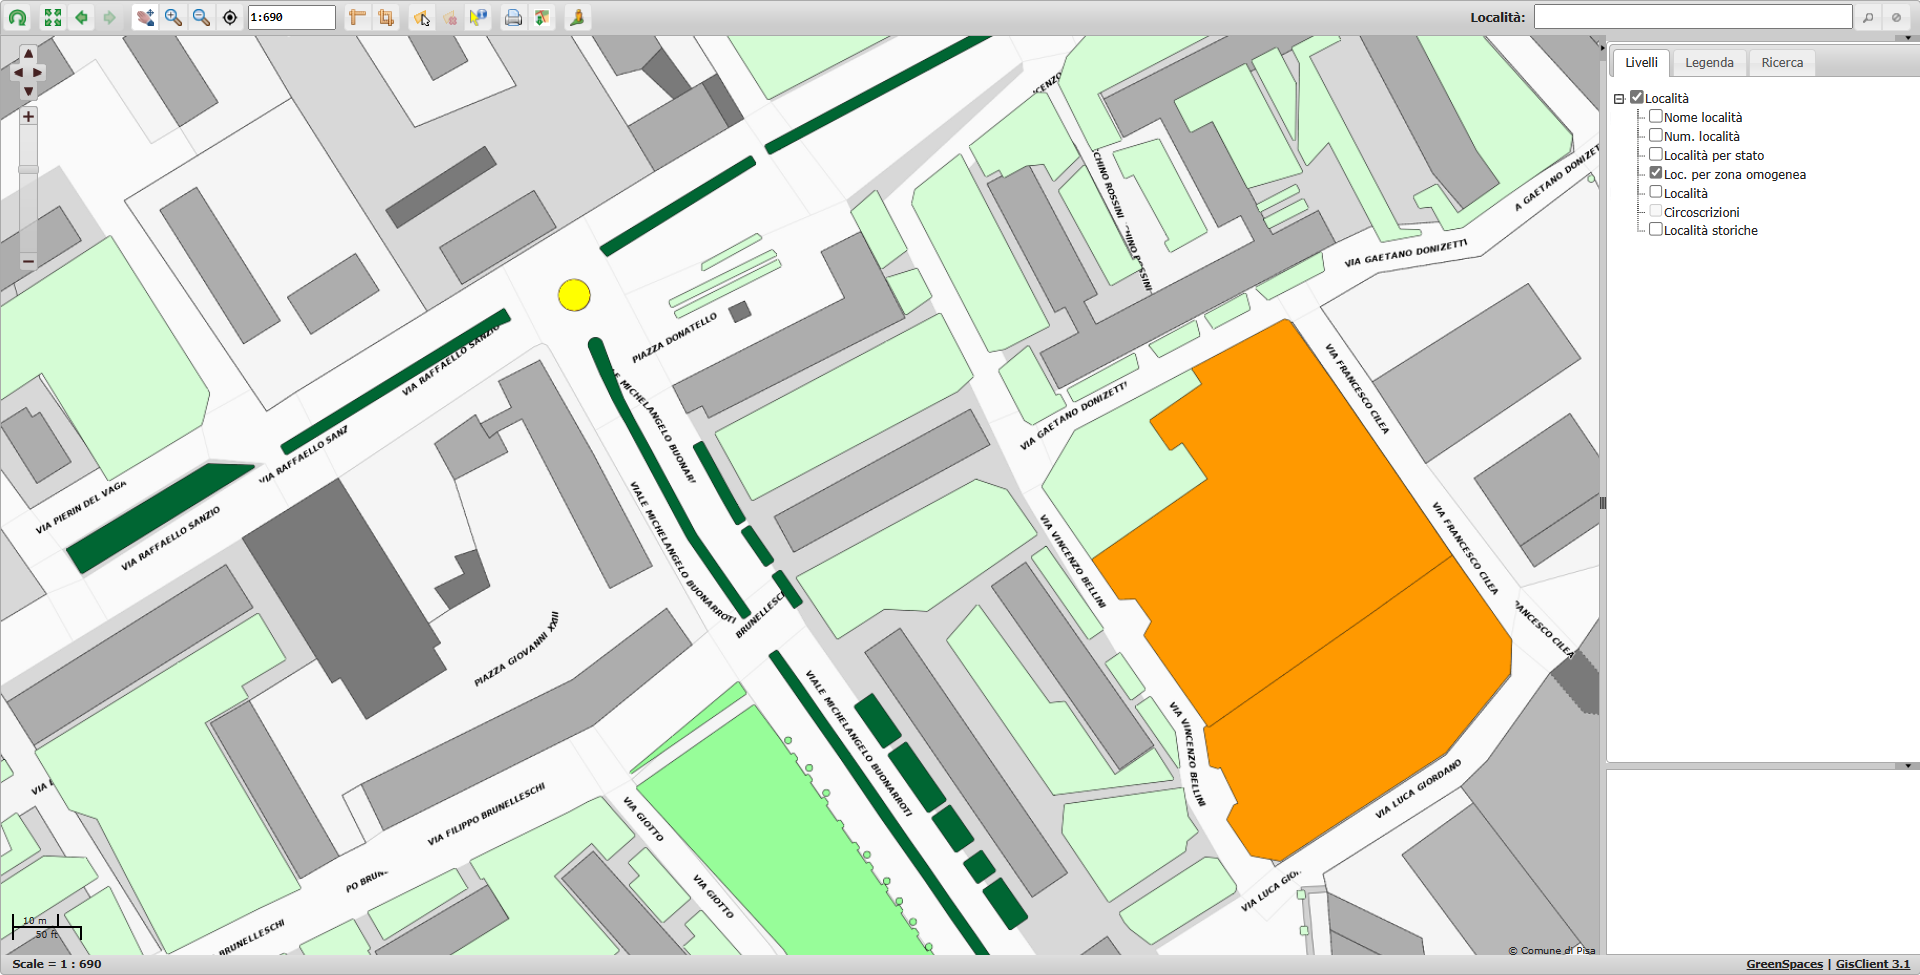Enable the Nome località layer checkbox
This screenshot has height=975, width=1920.
coord(1656,117)
